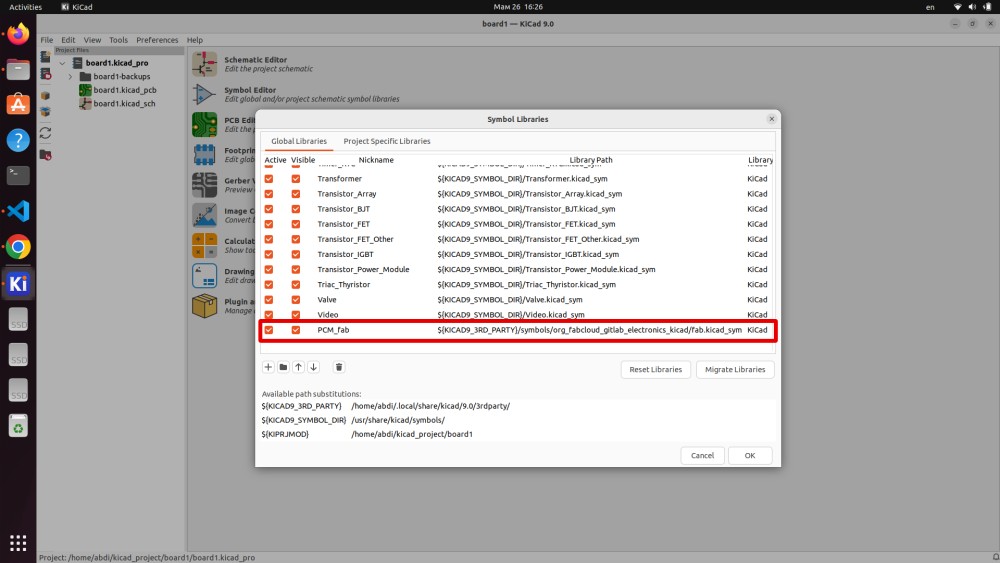Switch to Global Libraries tab
Image resolution: width=1000 pixels, height=563 pixels.
(298, 141)
